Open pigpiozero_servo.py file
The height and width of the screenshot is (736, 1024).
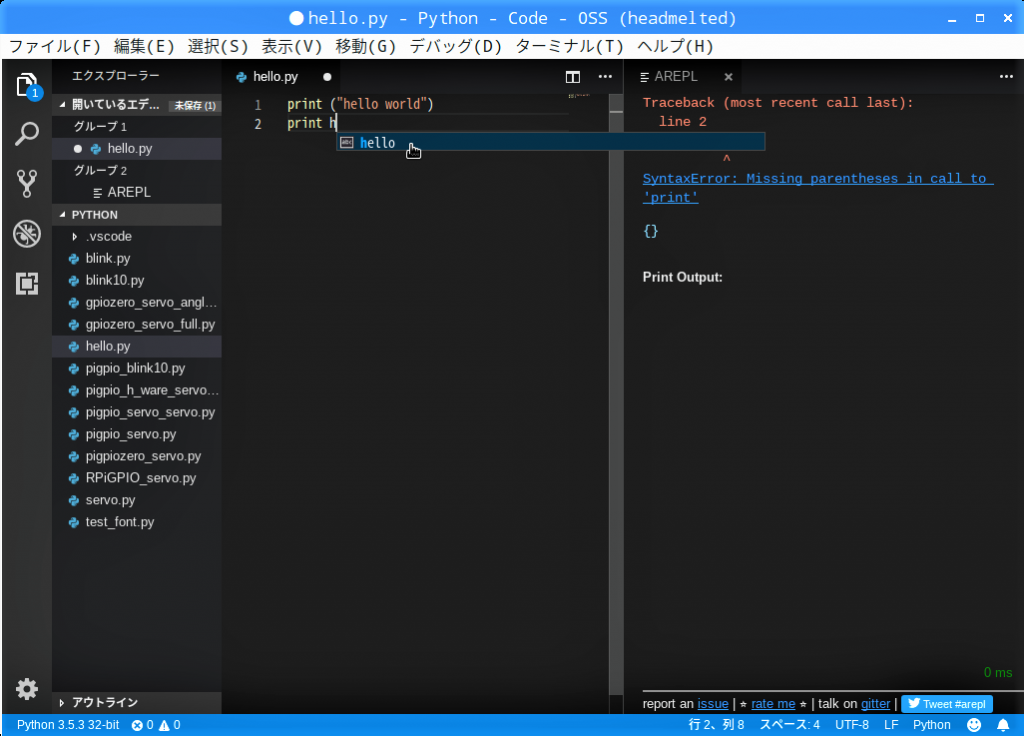[137, 456]
